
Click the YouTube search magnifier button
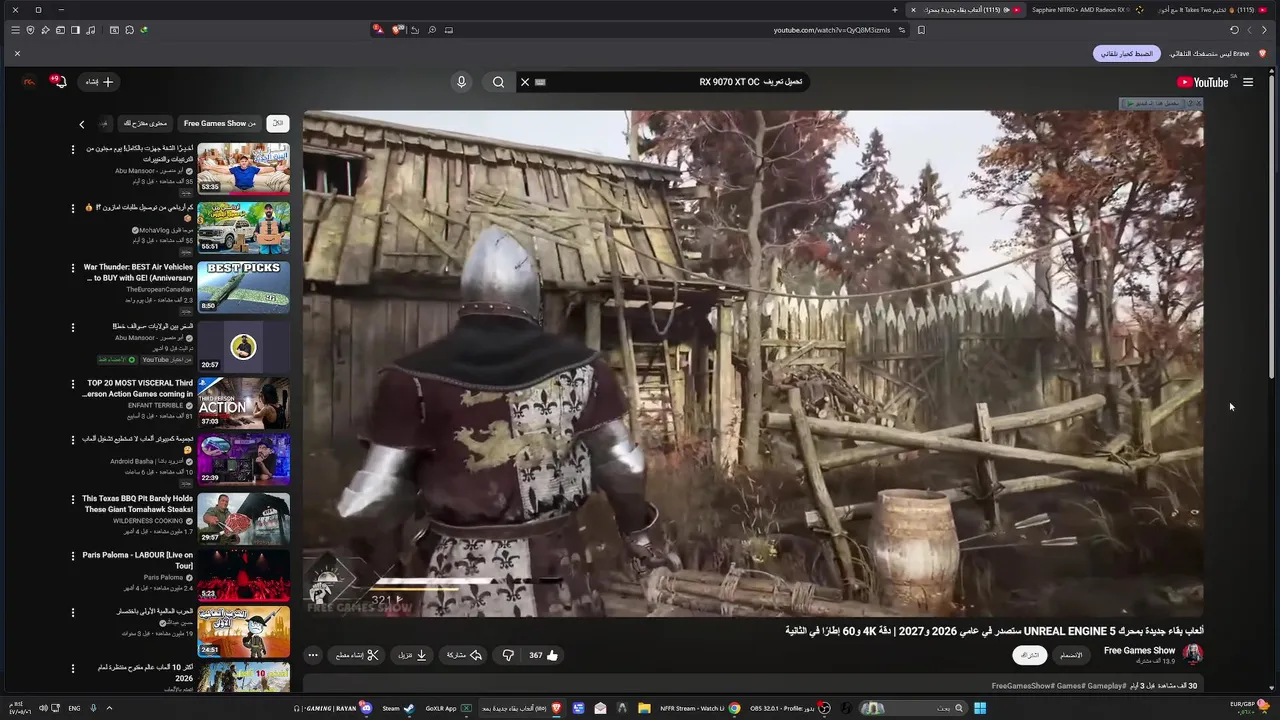coord(498,82)
